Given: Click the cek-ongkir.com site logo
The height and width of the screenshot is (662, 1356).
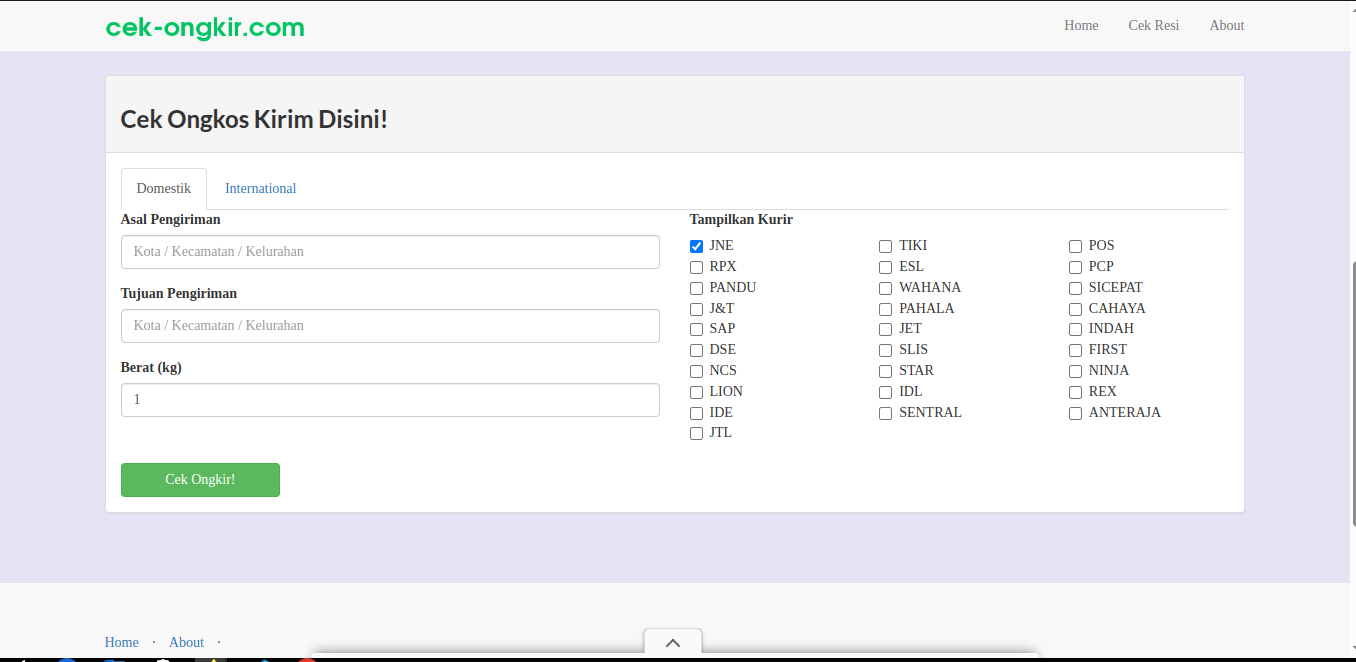Looking at the screenshot, I should click(205, 27).
